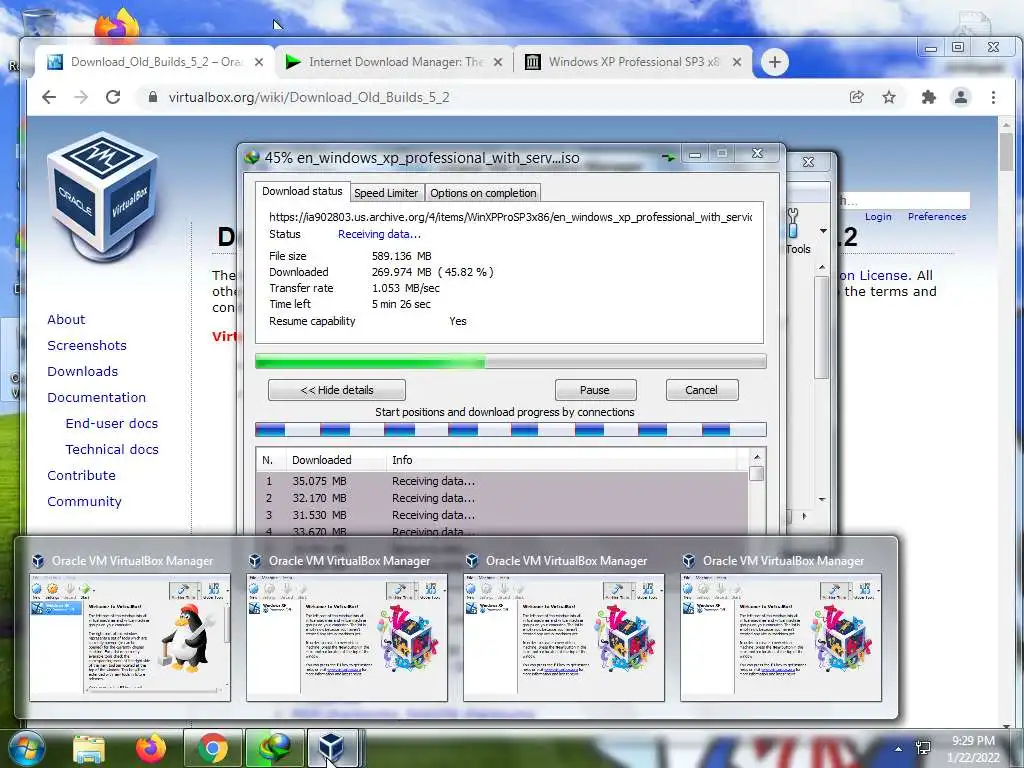Open the Community link
This screenshot has height=768, width=1024.
(x=84, y=502)
